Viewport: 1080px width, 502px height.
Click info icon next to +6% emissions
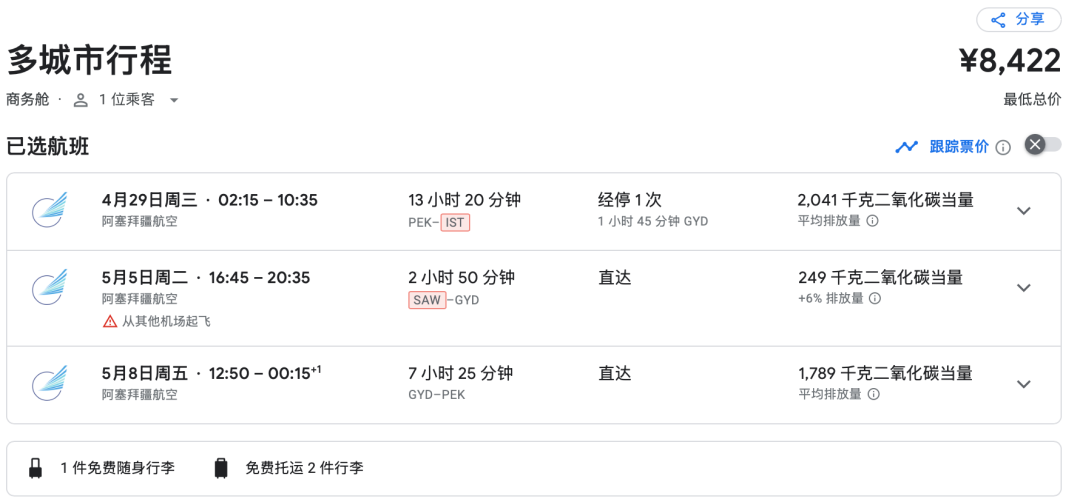pos(875,298)
